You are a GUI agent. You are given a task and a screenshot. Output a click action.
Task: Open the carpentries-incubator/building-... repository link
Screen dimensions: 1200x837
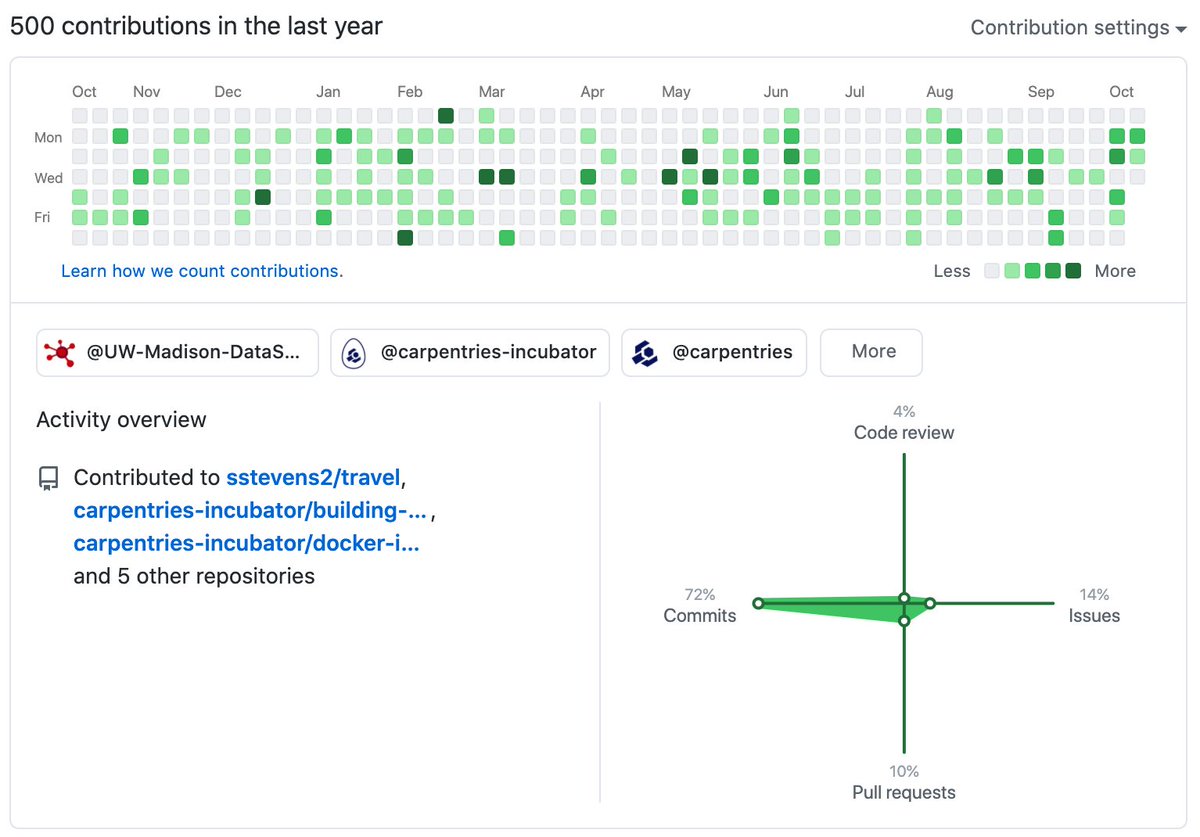click(250, 511)
